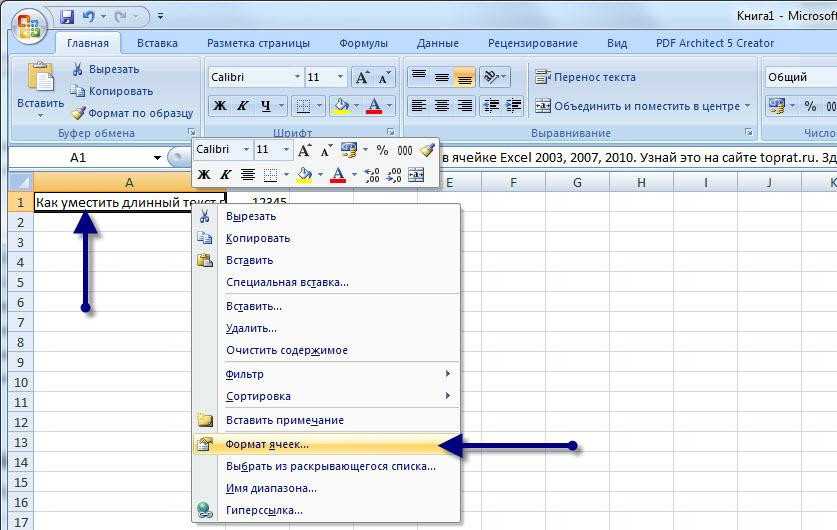This screenshot has width=837, height=530.
Task: Expand the Фильтр submenu
Action: point(326,374)
